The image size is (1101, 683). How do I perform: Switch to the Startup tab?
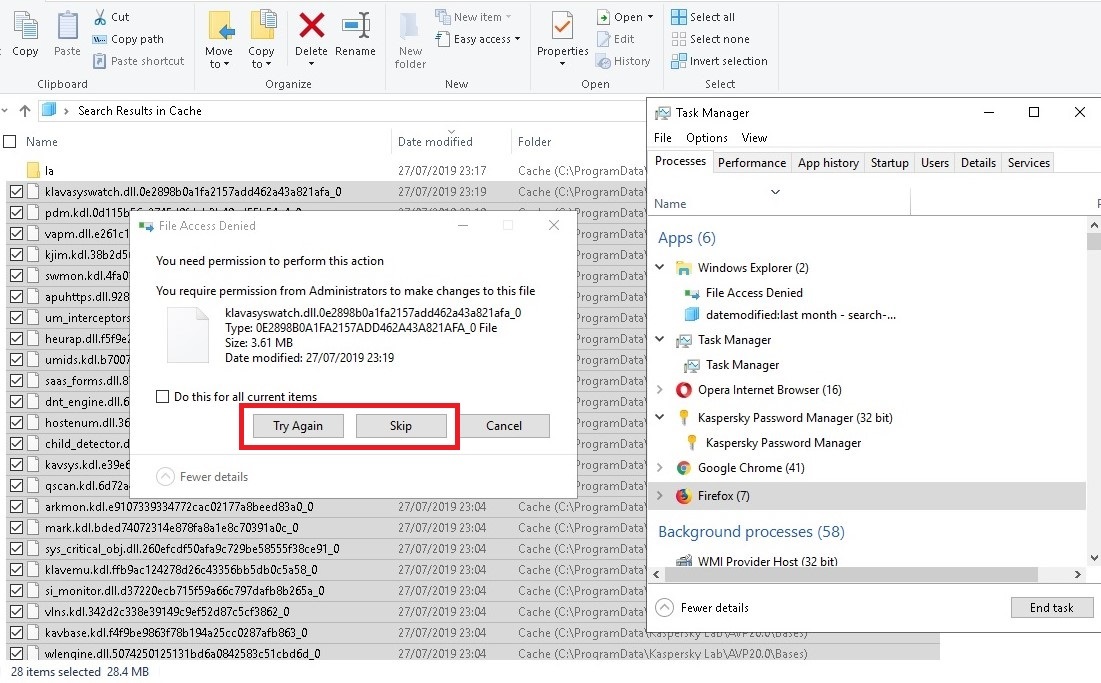pos(890,163)
